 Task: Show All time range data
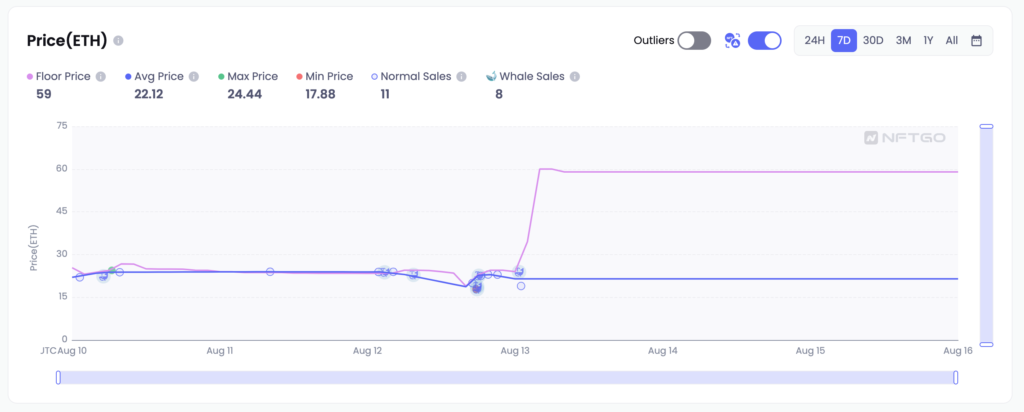951,41
